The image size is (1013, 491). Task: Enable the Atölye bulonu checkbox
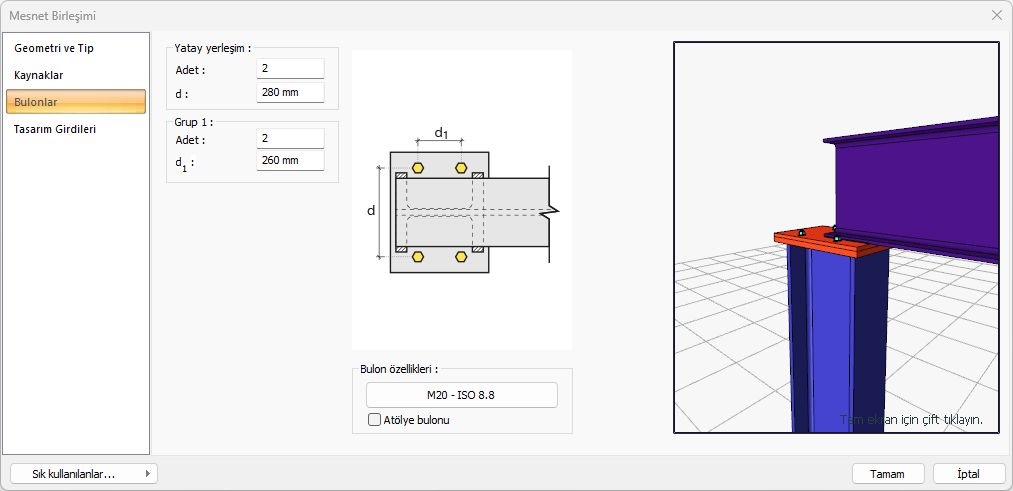coord(376,420)
